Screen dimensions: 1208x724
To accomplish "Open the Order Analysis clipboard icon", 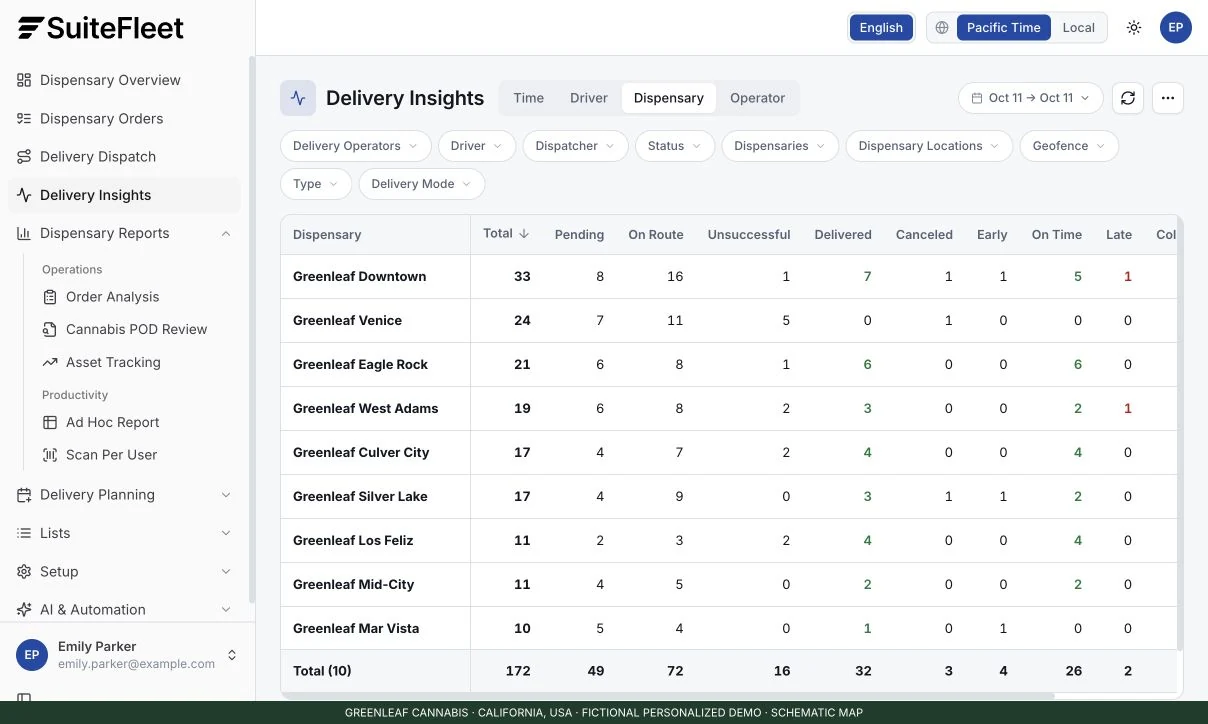I will click(50, 297).
